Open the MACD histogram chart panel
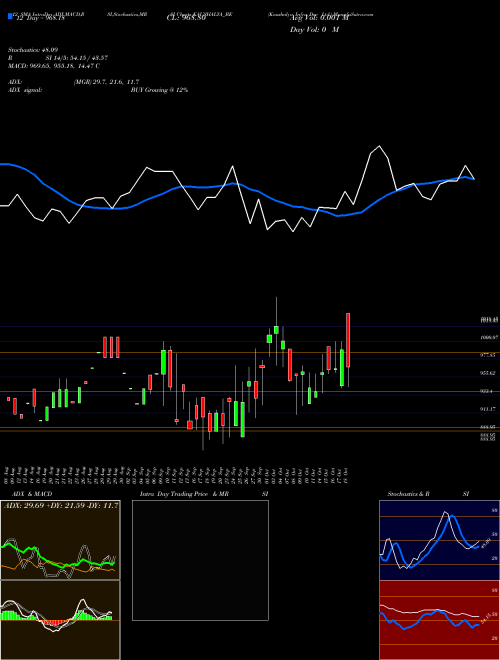 [x=60, y=620]
